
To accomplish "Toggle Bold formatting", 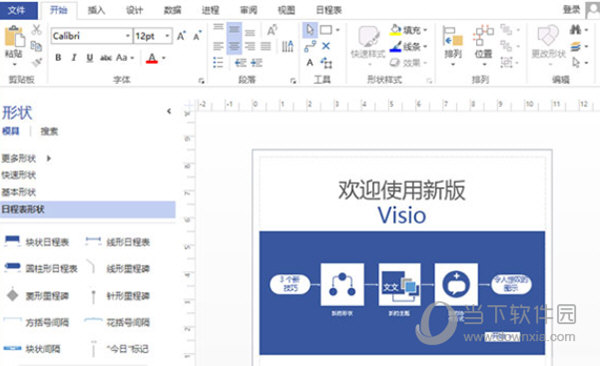I will click(x=58, y=58).
